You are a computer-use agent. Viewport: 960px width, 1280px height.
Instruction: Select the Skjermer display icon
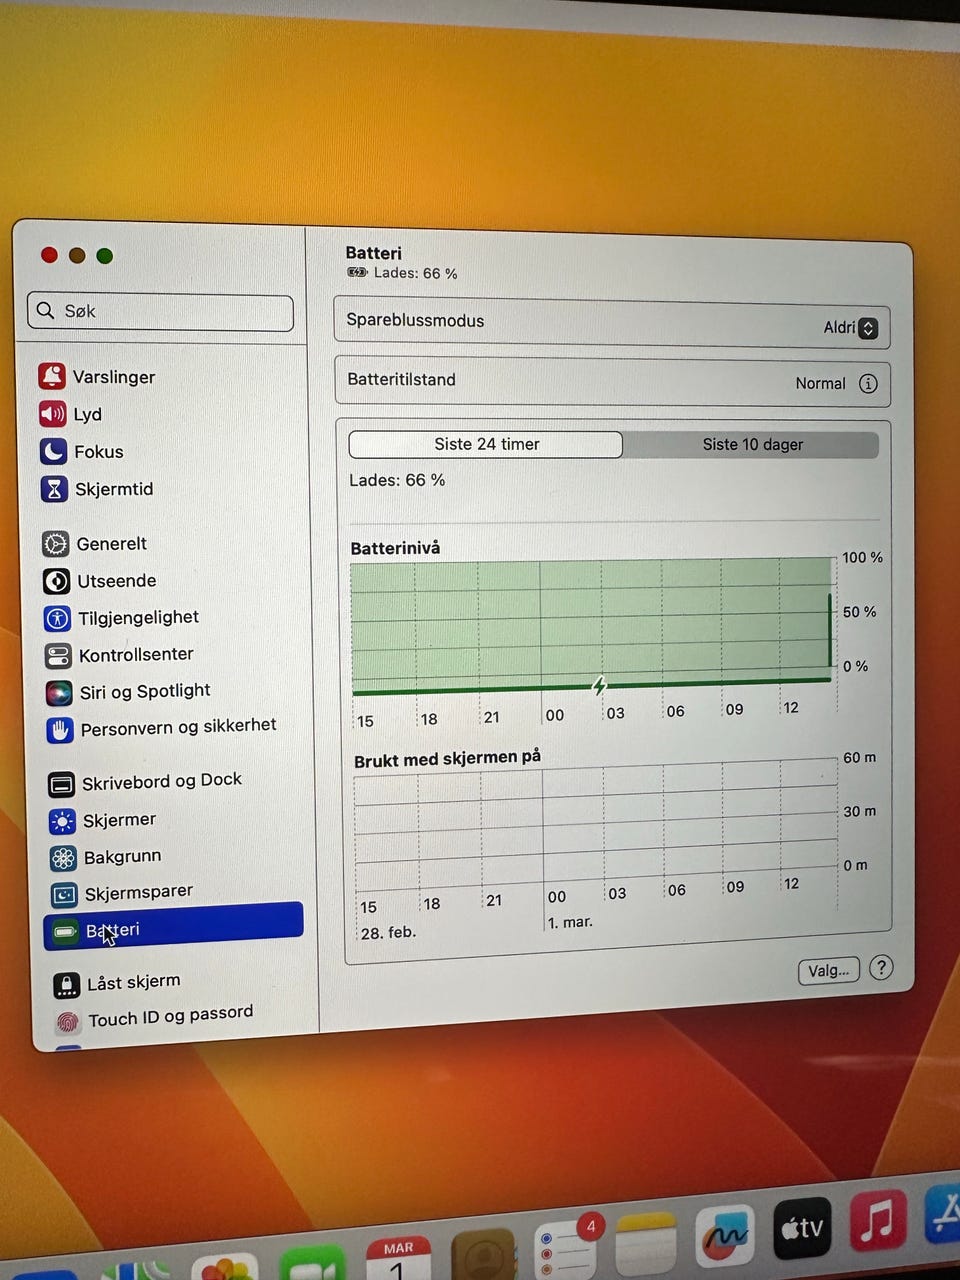coord(62,822)
